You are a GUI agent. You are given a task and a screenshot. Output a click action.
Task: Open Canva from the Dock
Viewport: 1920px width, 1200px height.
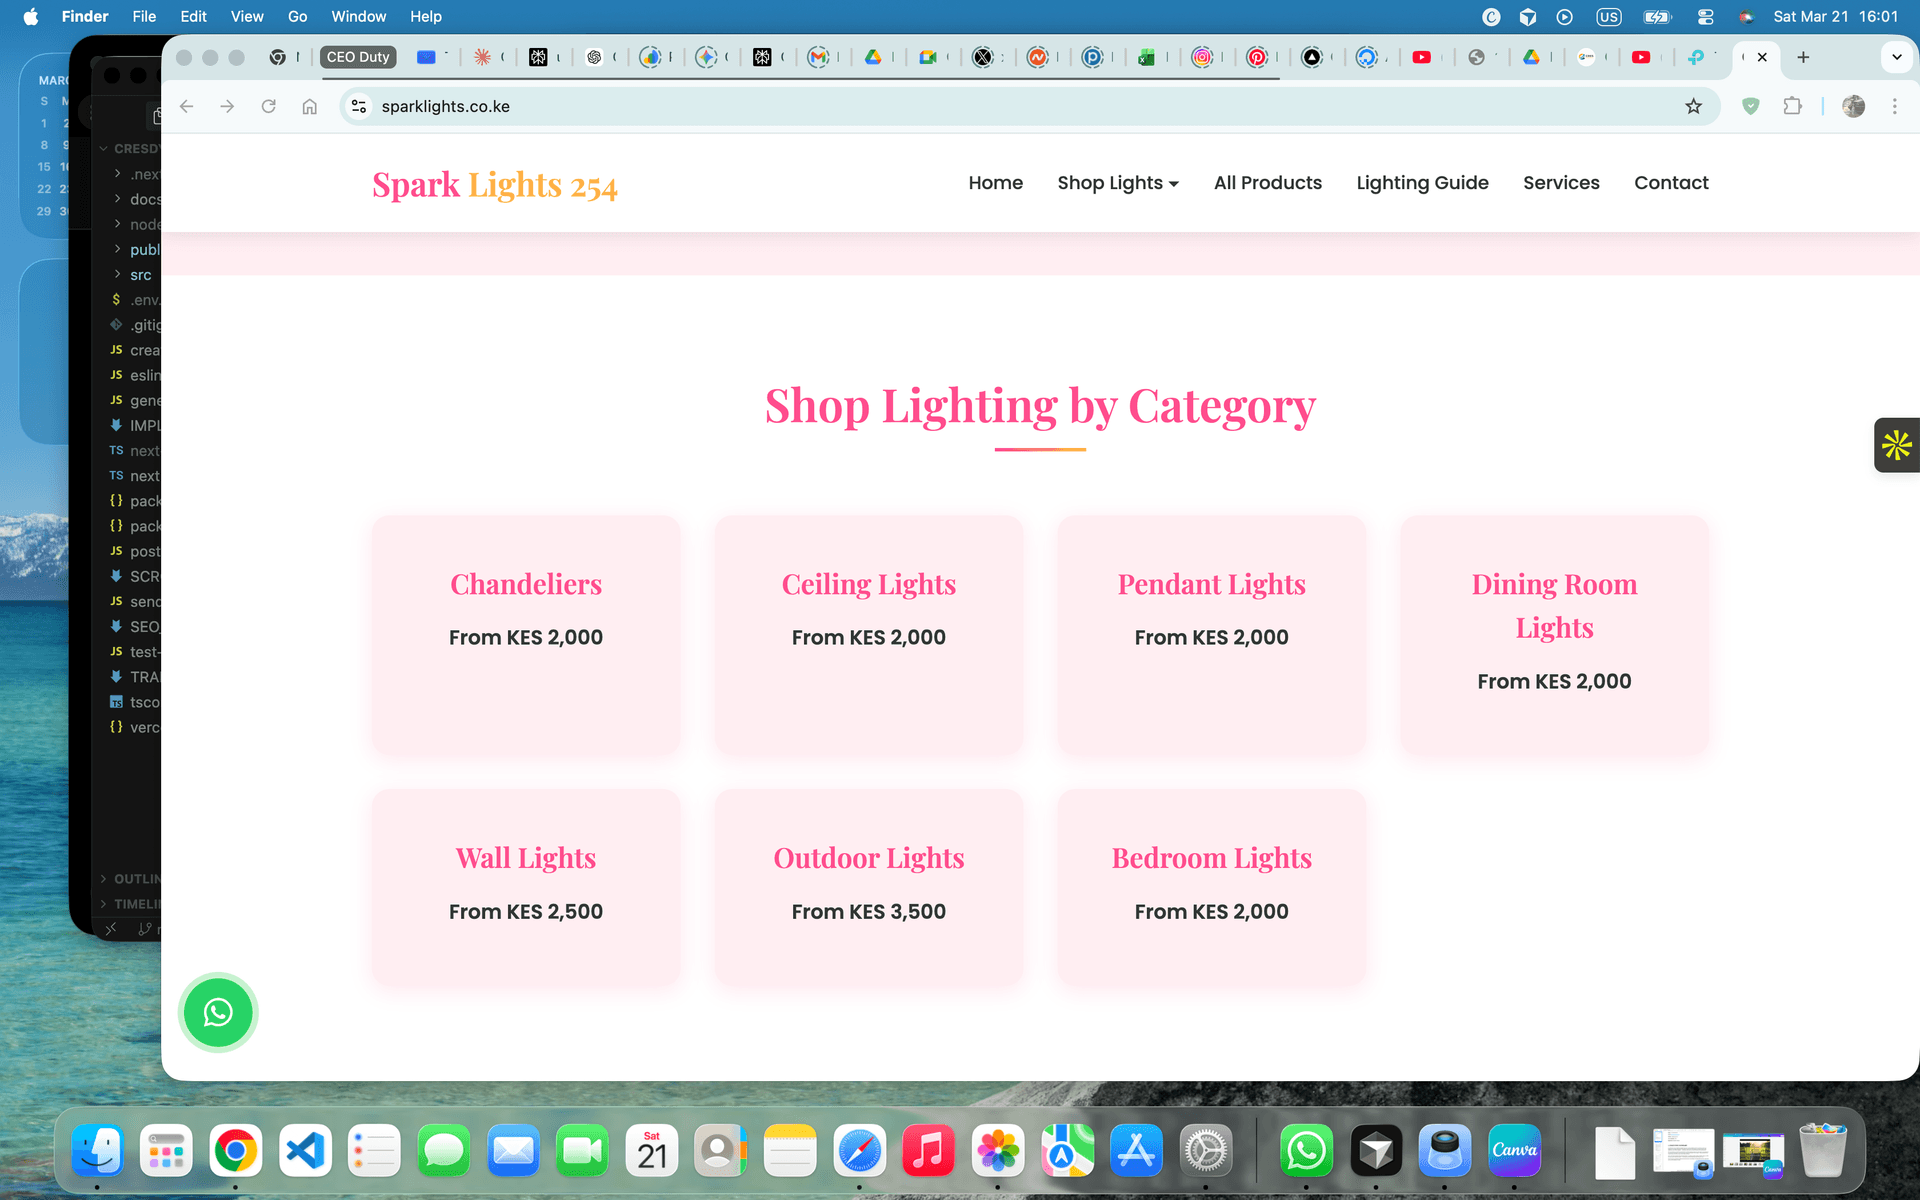1514,1151
